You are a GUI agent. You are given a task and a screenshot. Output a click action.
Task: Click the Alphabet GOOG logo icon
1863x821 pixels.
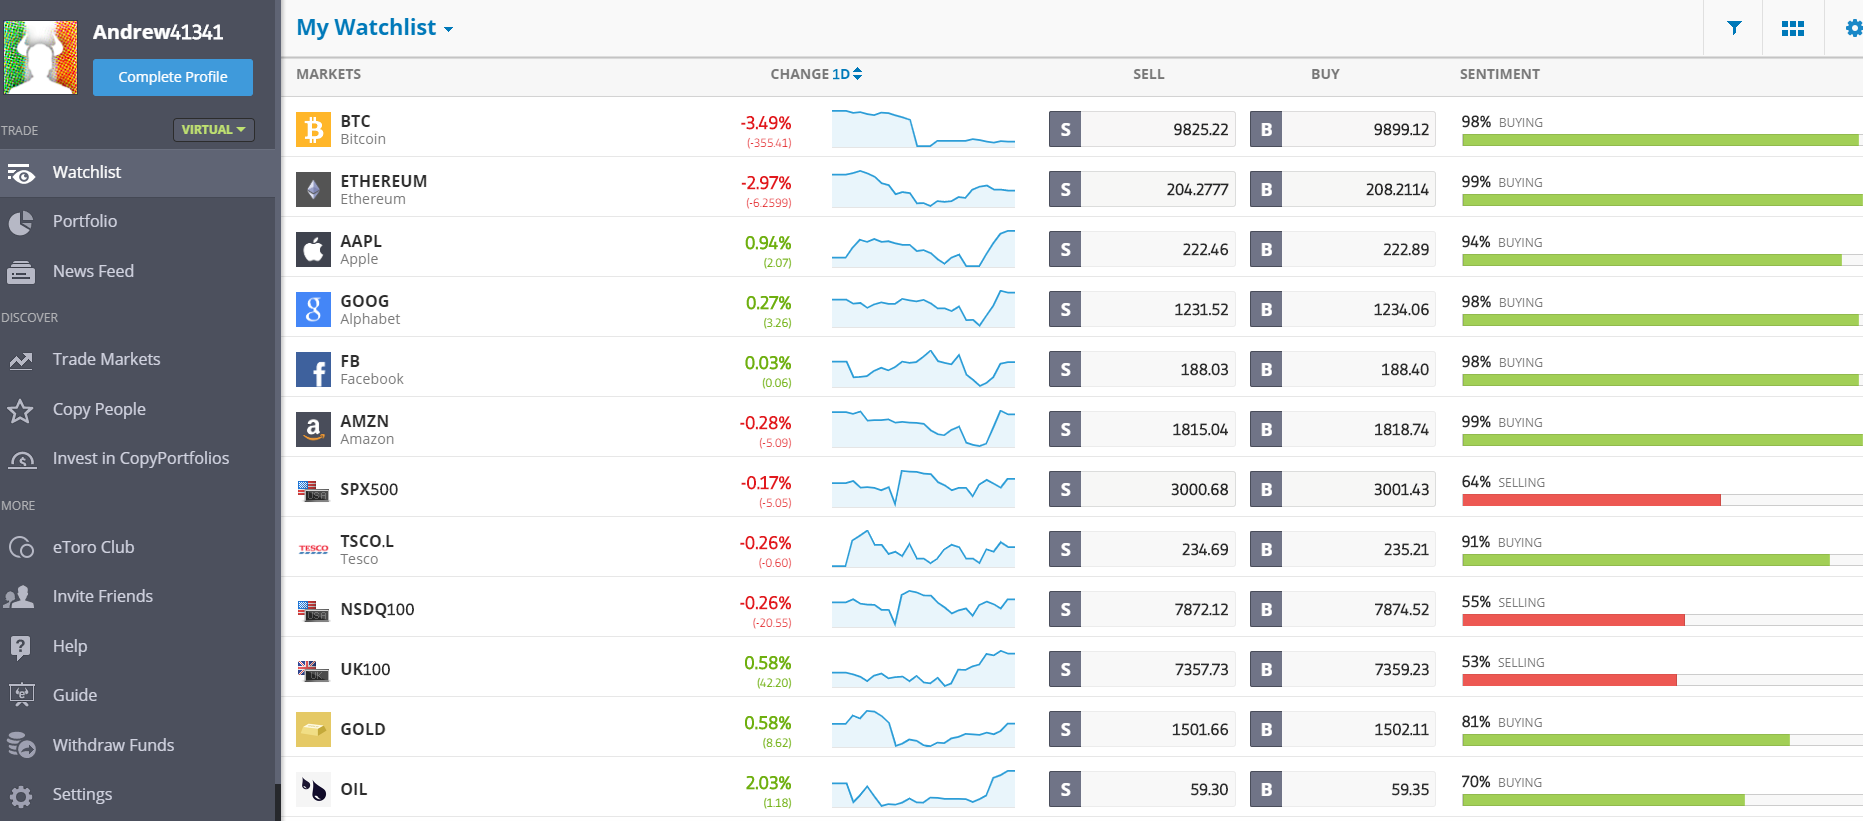313,309
